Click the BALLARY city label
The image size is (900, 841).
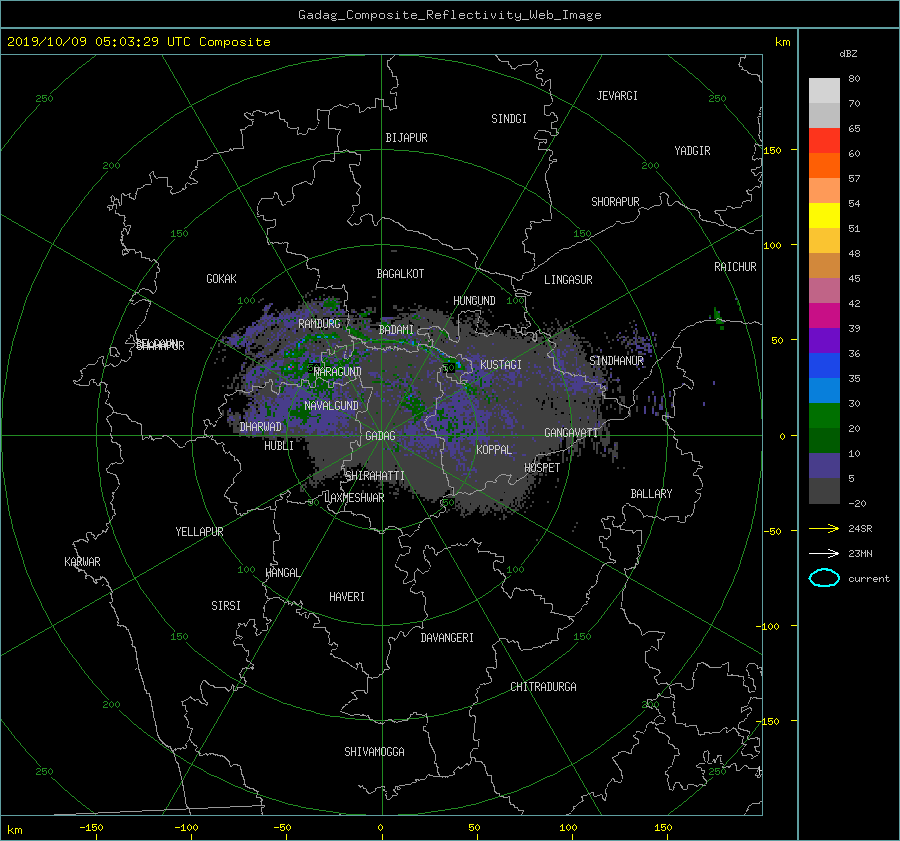point(651,494)
